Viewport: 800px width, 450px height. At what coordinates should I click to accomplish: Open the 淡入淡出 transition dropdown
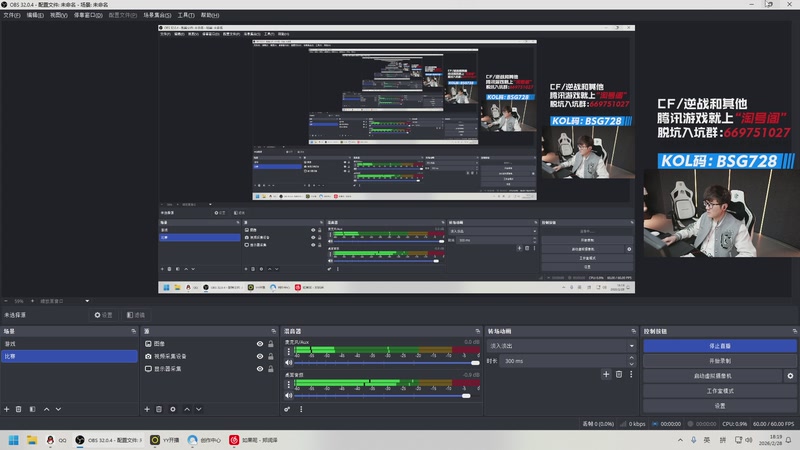561,346
